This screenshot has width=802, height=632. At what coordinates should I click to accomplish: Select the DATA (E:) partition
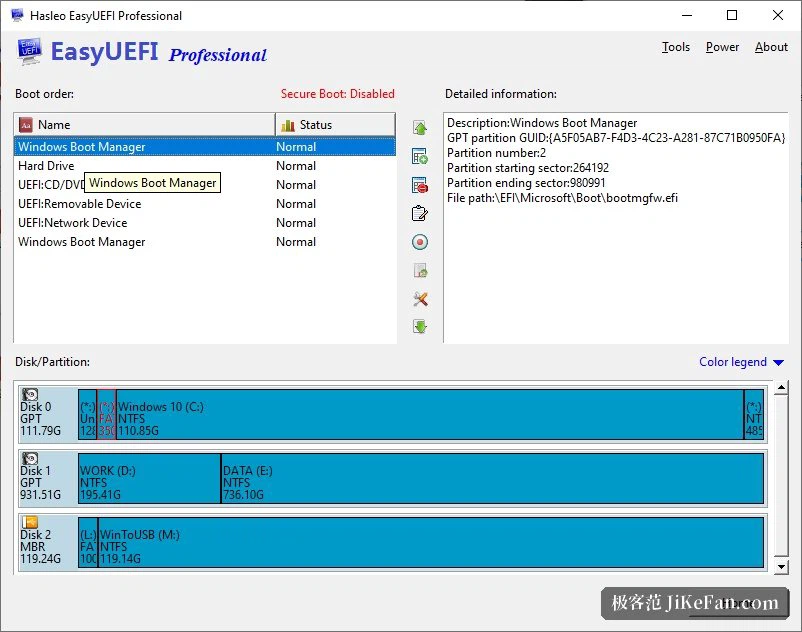tap(493, 478)
